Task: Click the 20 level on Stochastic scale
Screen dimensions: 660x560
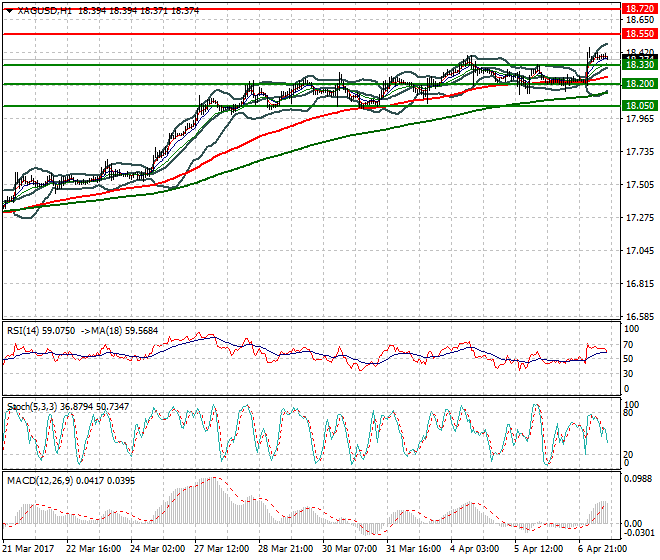Action: pos(628,454)
